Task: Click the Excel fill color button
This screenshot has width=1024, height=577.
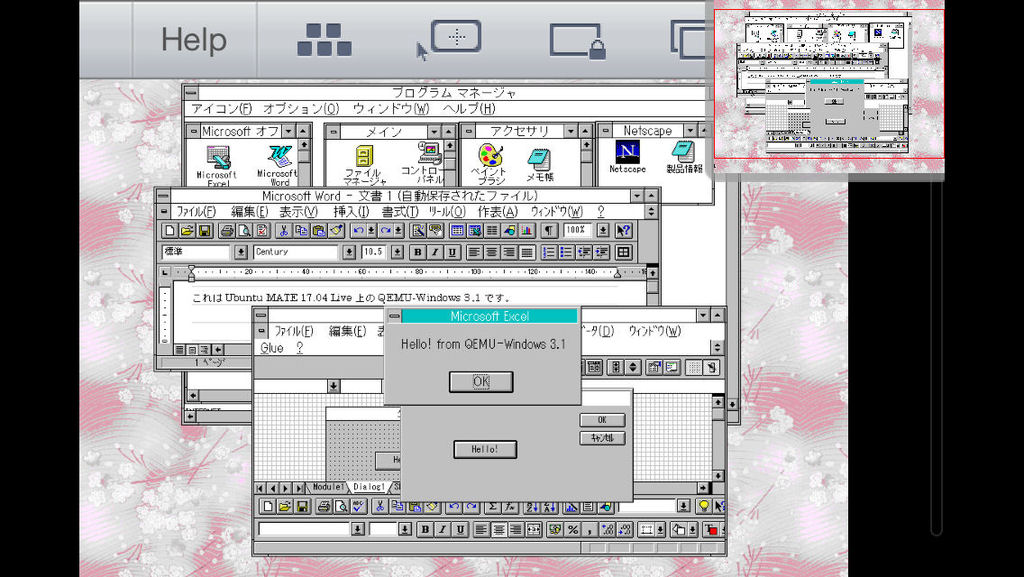Action: [x=679, y=529]
